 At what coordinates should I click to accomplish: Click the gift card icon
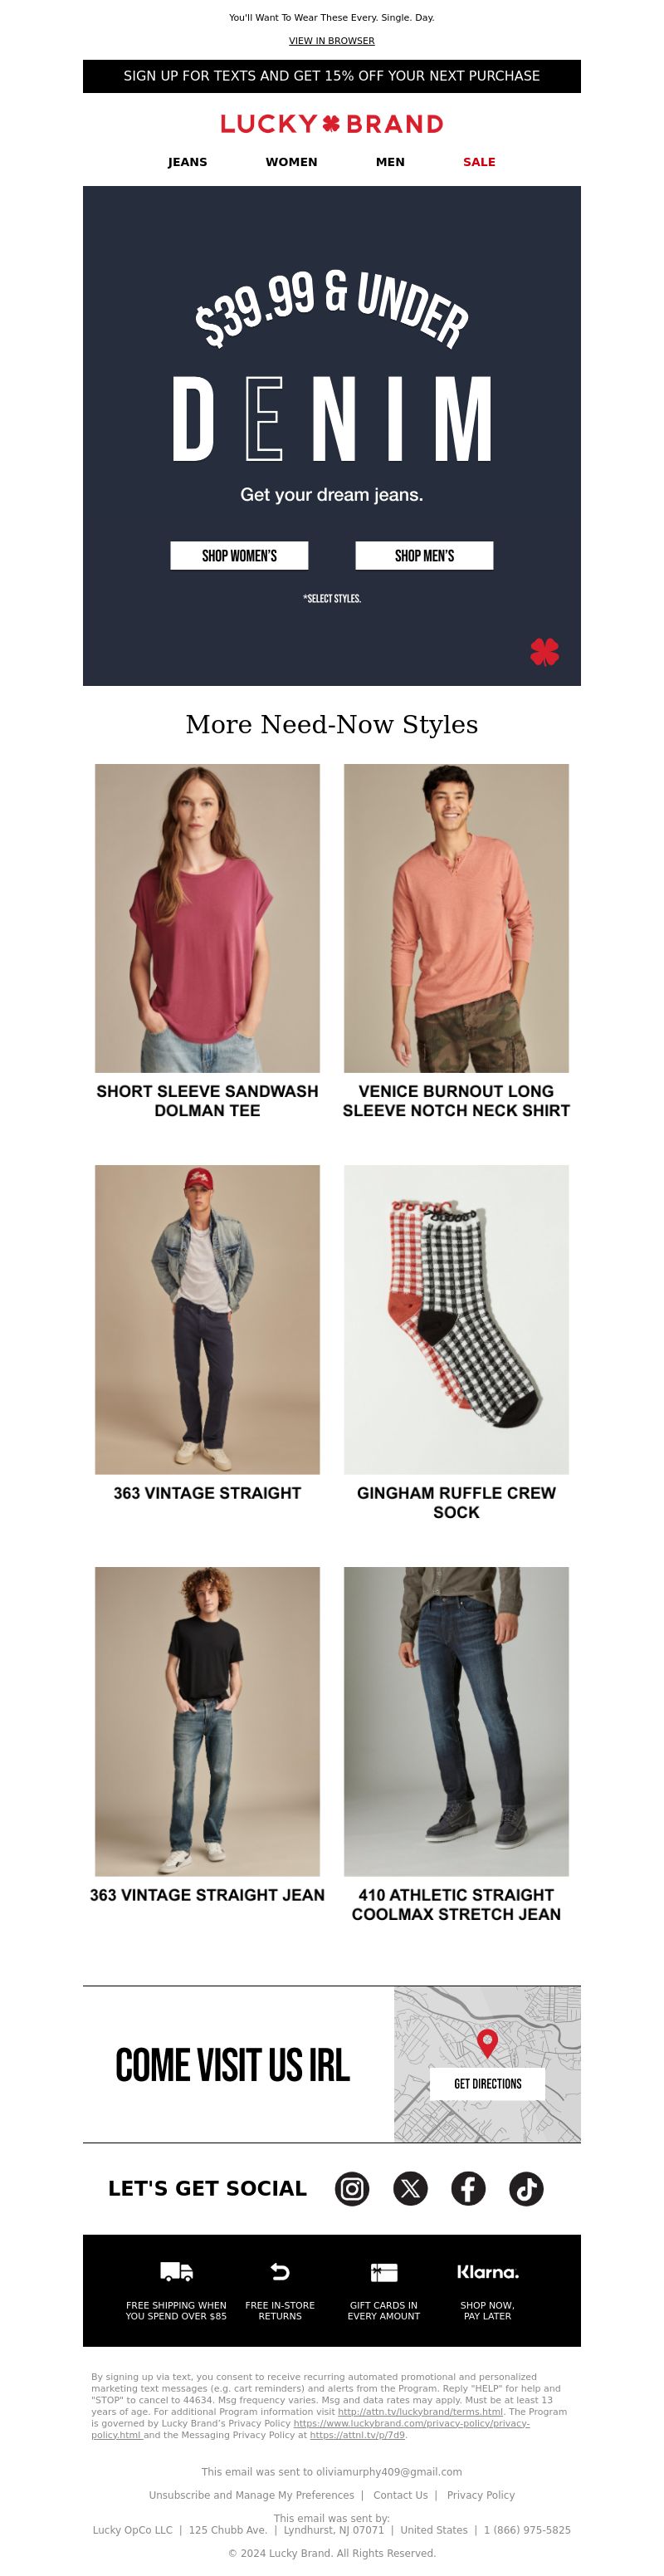(384, 2272)
